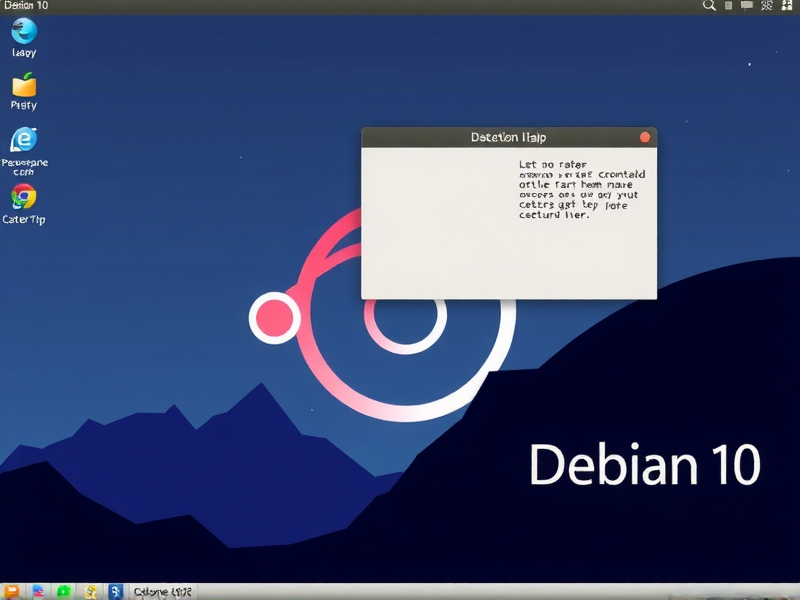
Task: Open the search magnifier in the top panel
Action: point(710,6)
